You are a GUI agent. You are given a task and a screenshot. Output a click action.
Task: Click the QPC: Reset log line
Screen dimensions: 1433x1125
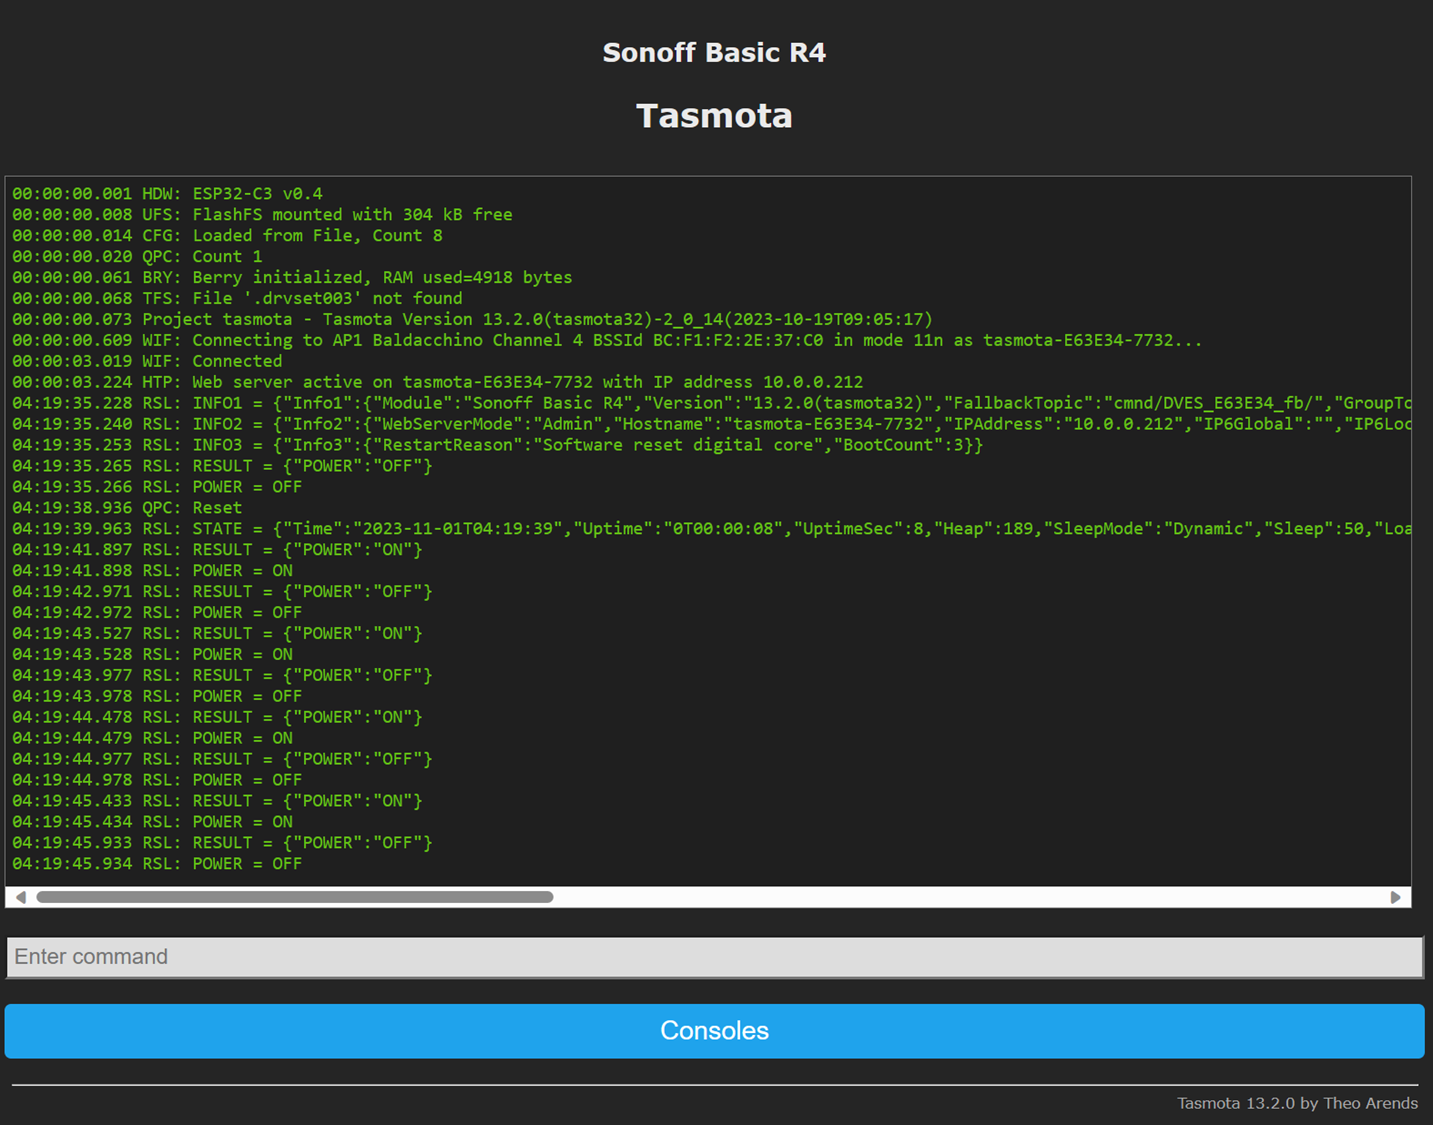click(127, 508)
